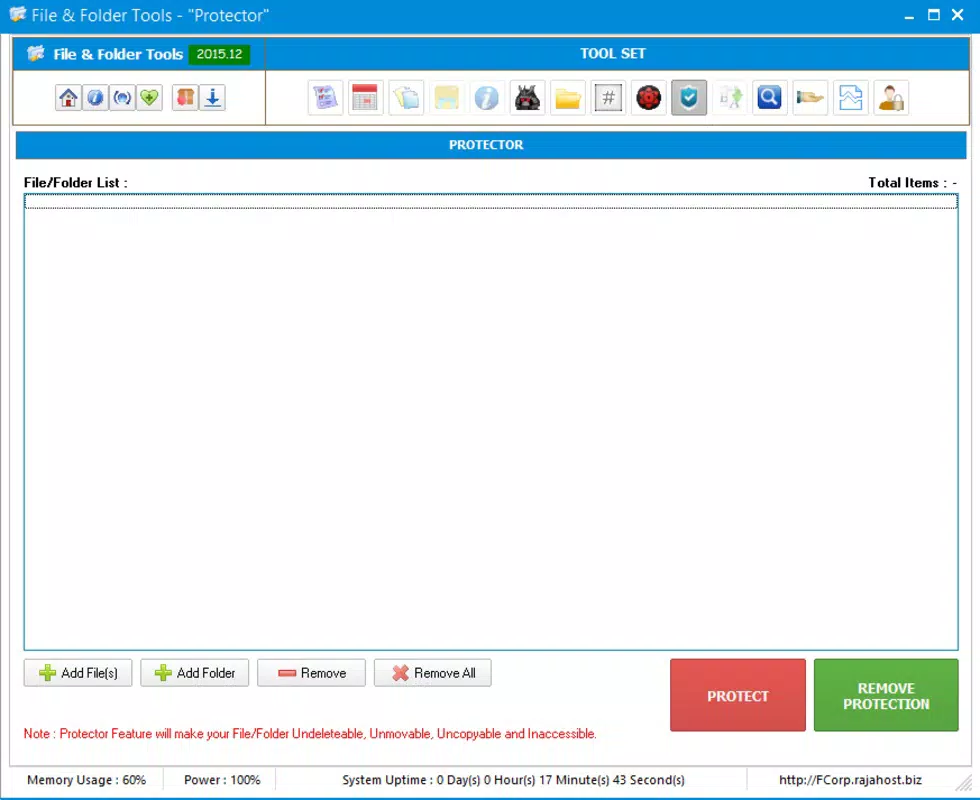Screen dimensions: 980x800
Task: Open the red book icon
Action: click(x=185, y=98)
